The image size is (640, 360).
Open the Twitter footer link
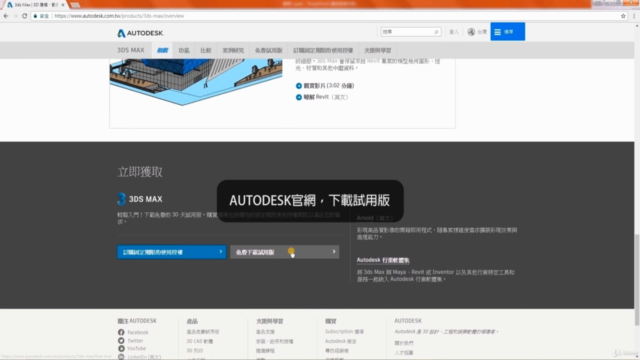tap(135, 340)
